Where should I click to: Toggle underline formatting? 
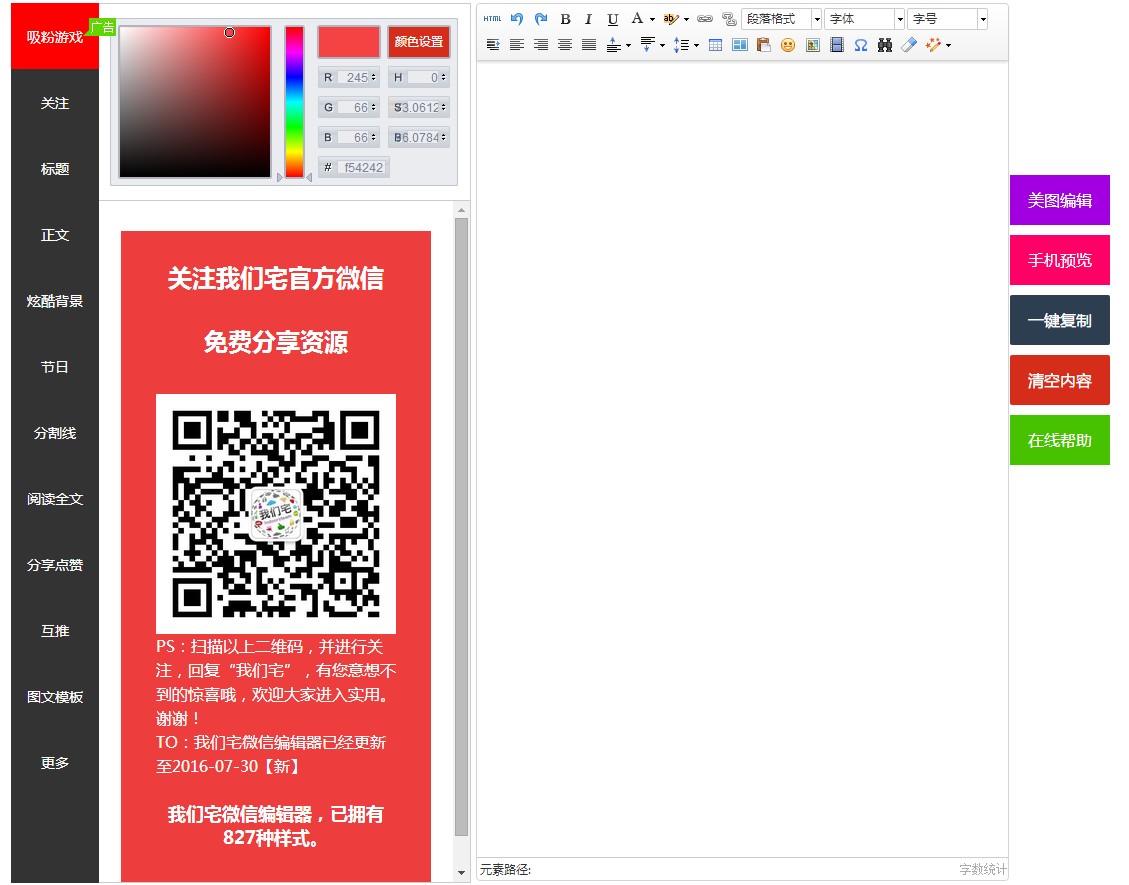click(613, 19)
